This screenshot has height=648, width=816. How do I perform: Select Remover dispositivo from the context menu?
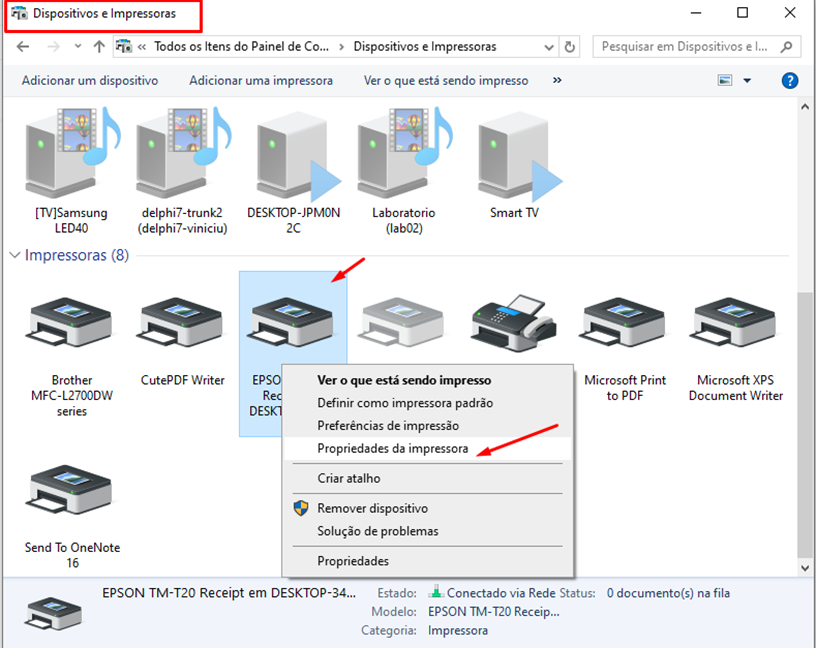(x=372, y=508)
